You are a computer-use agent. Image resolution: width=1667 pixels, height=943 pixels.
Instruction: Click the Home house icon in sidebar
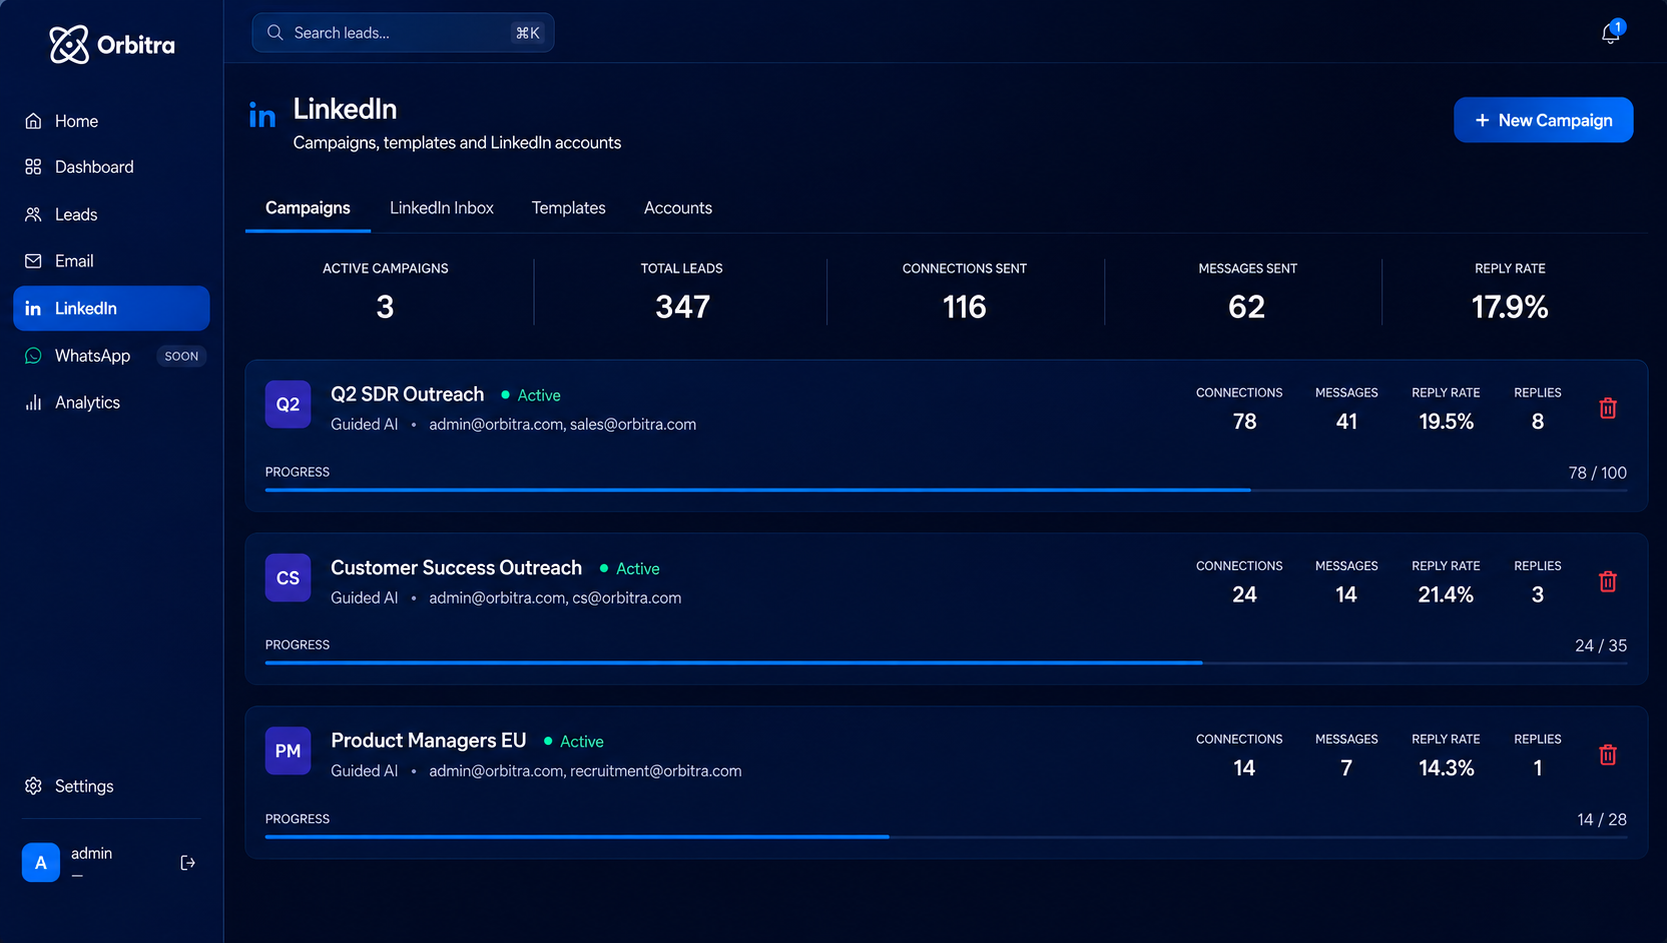tap(33, 121)
